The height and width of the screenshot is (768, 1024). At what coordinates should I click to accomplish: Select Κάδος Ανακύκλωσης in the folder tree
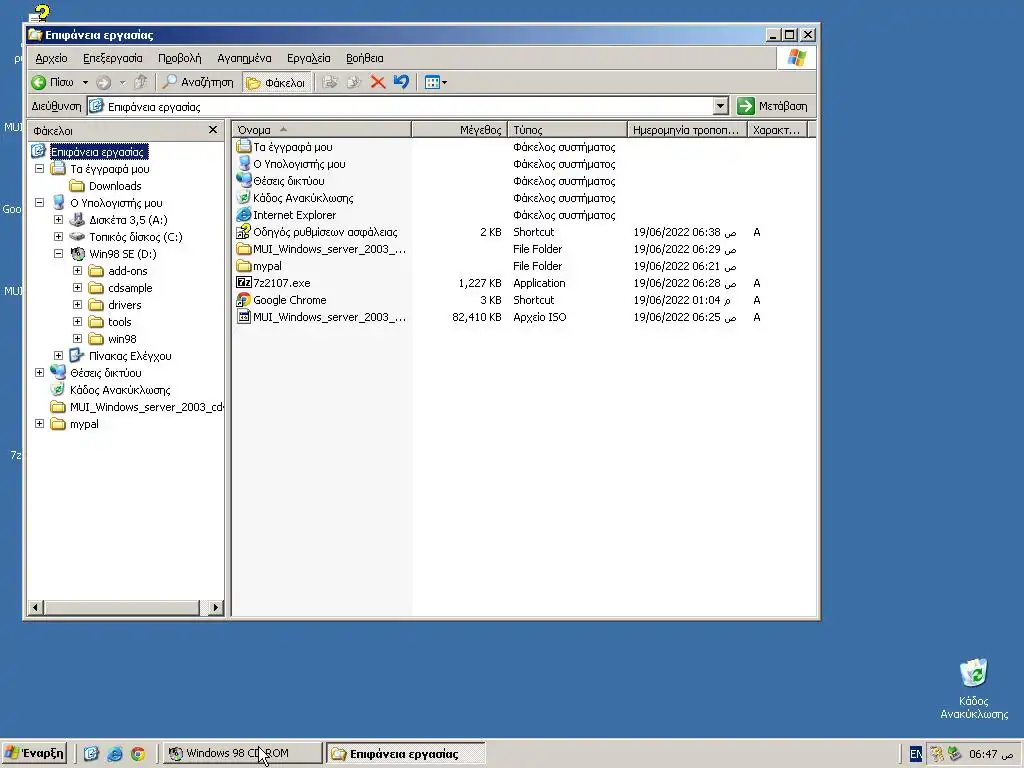(x=111, y=390)
